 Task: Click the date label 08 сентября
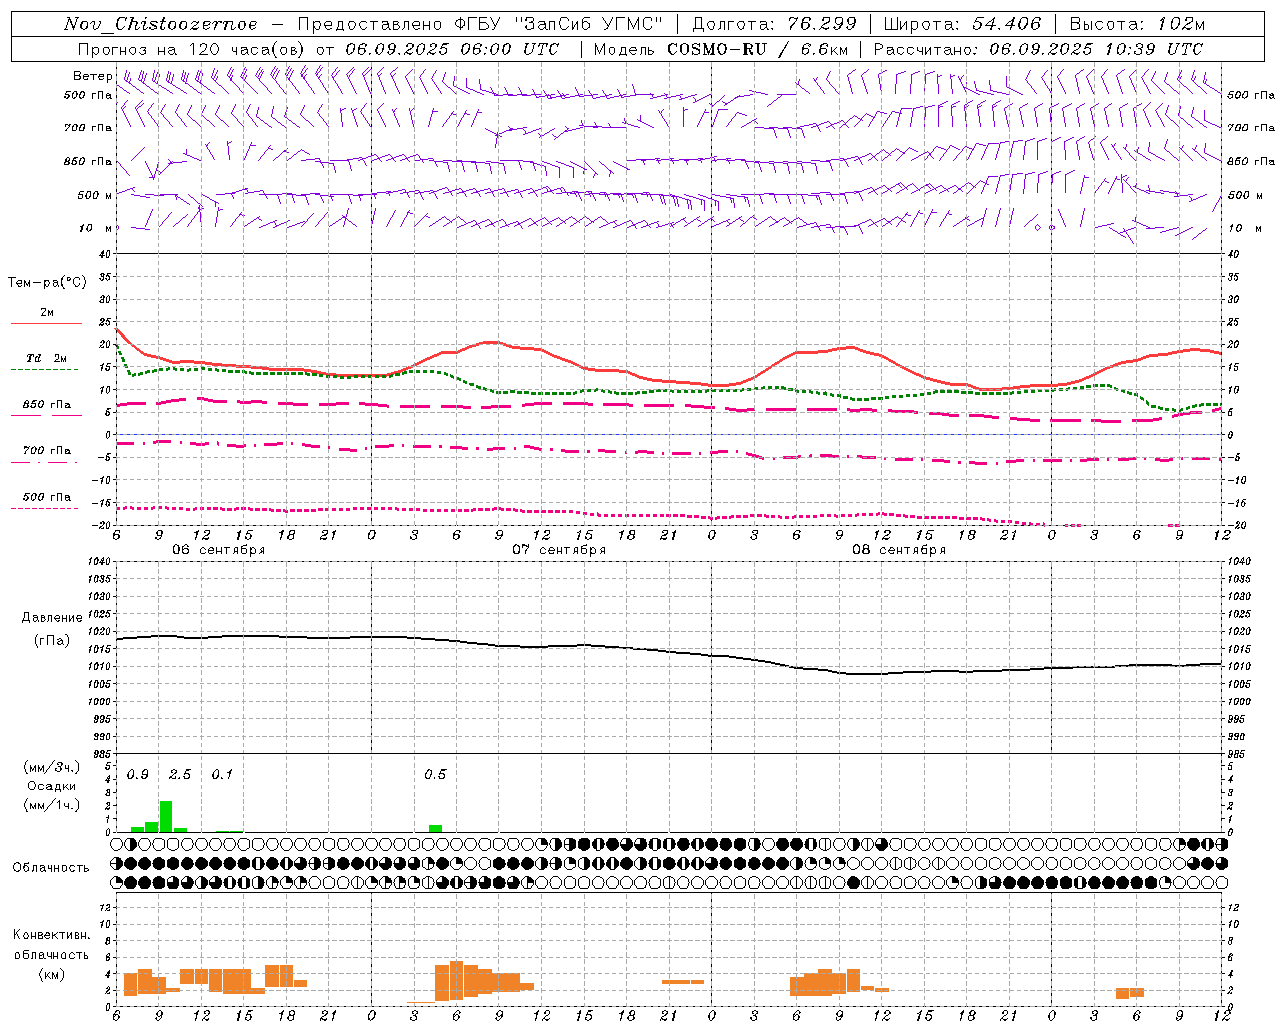click(x=899, y=550)
